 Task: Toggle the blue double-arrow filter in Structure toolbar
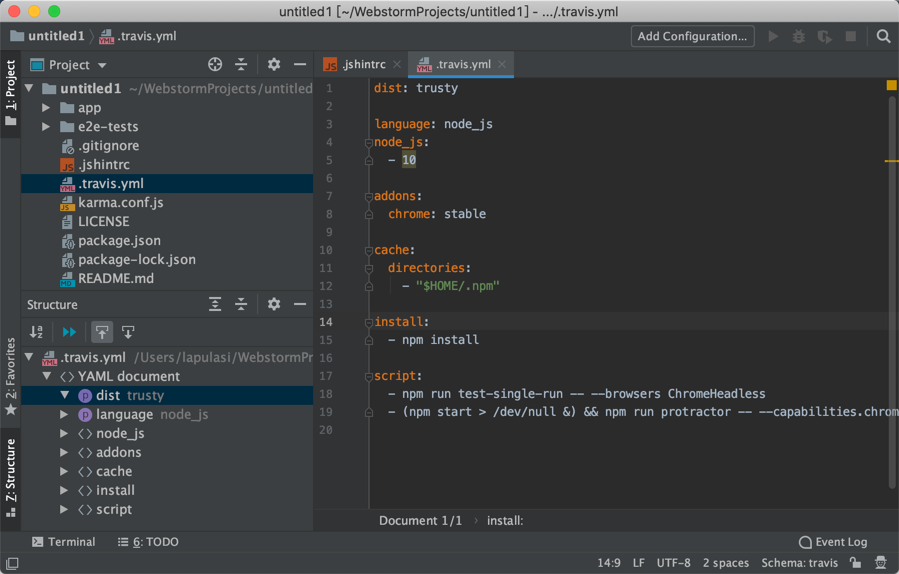[69, 332]
